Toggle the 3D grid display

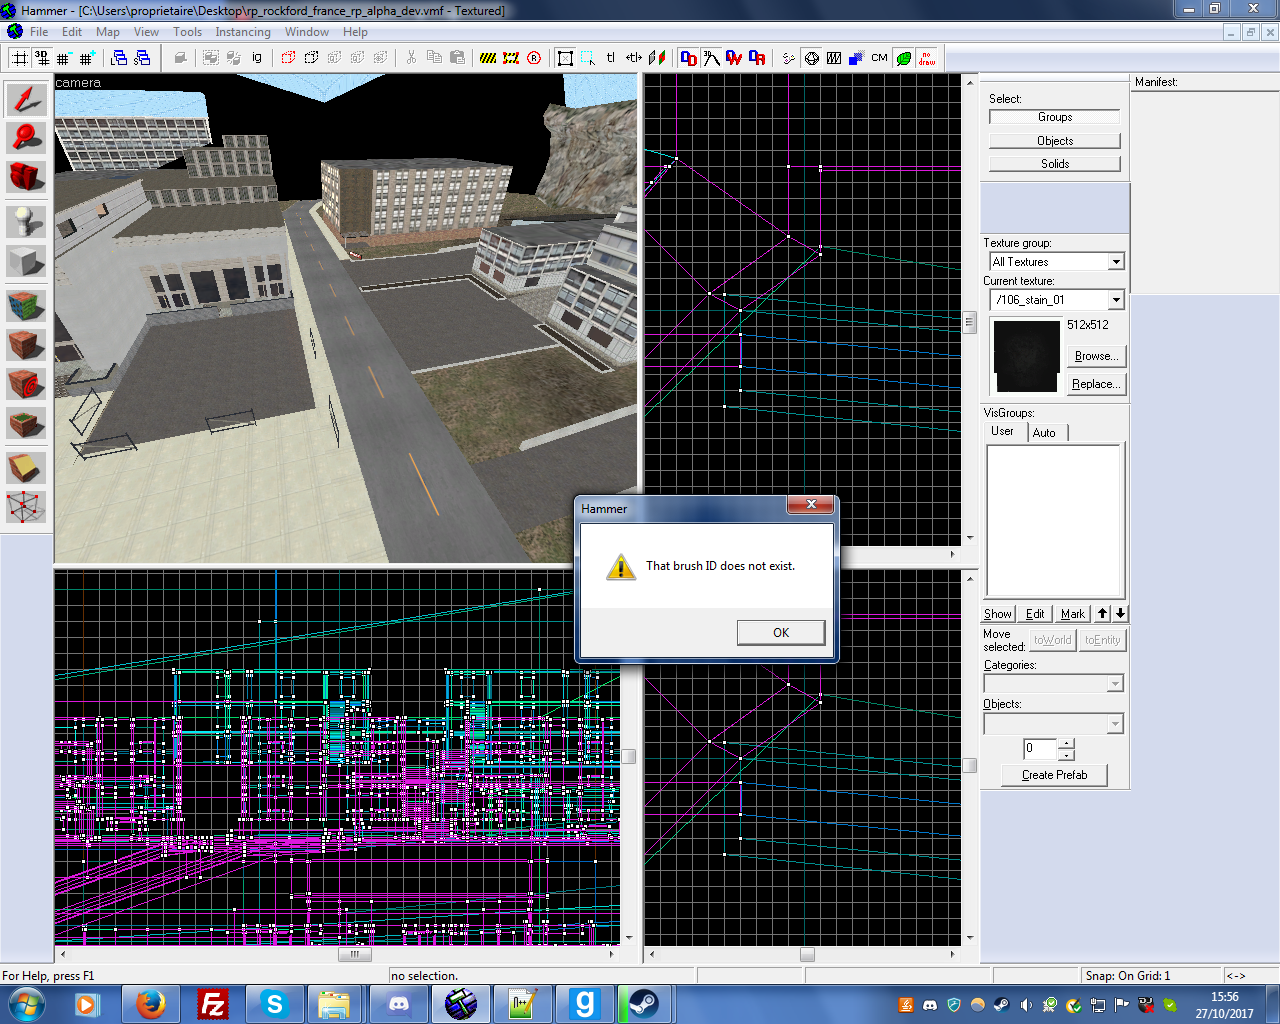41,58
